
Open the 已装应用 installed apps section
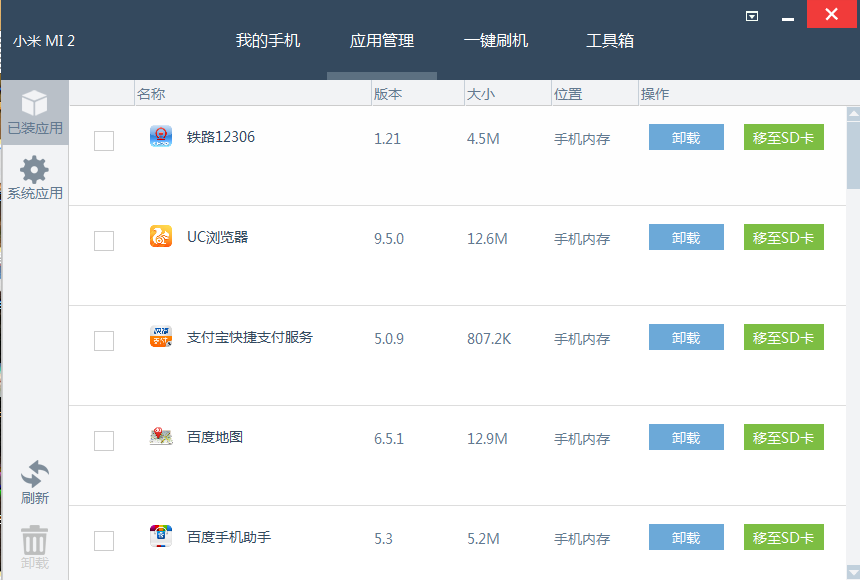click(35, 112)
